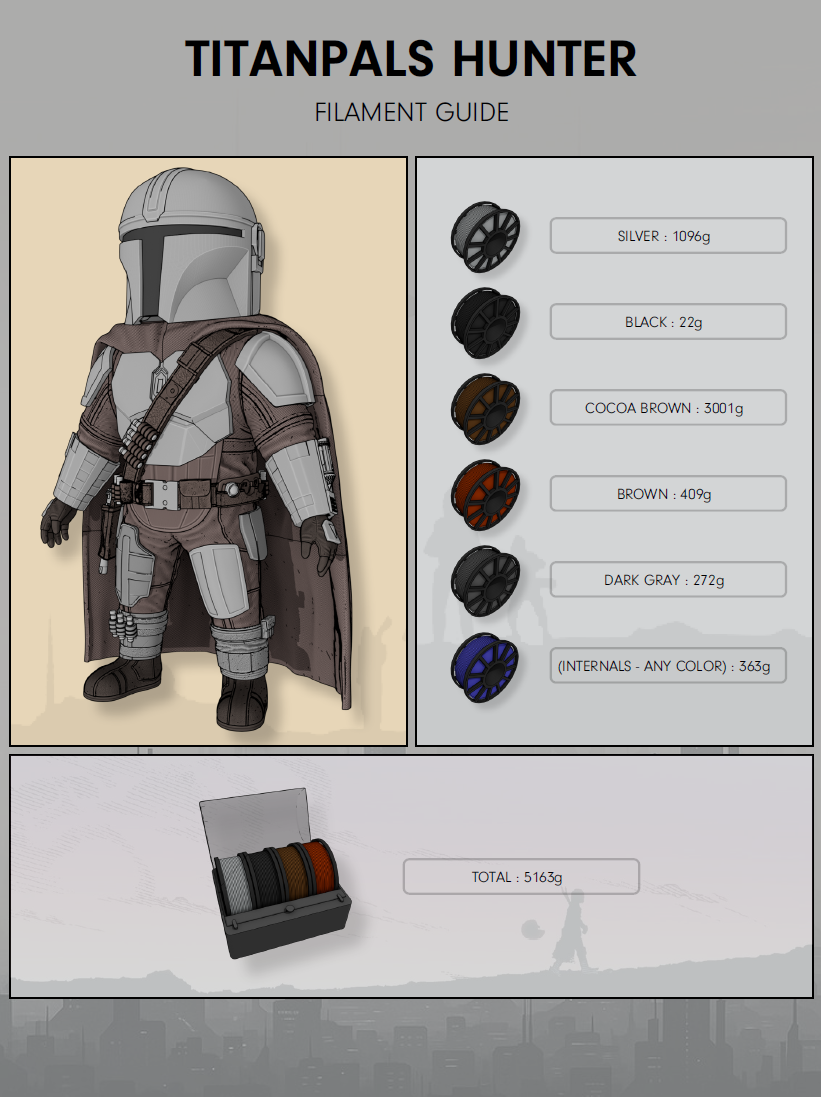Select the cocoa brown filament spool
The image size is (821, 1097).
pos(485,409)
